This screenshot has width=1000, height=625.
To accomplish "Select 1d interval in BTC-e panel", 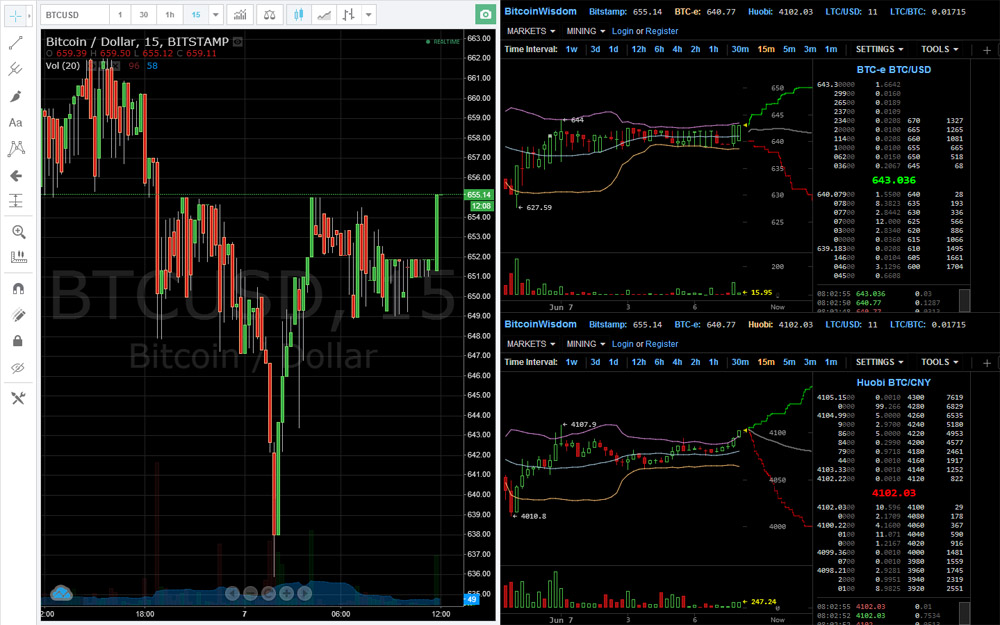I will click(x=614, y=49).
